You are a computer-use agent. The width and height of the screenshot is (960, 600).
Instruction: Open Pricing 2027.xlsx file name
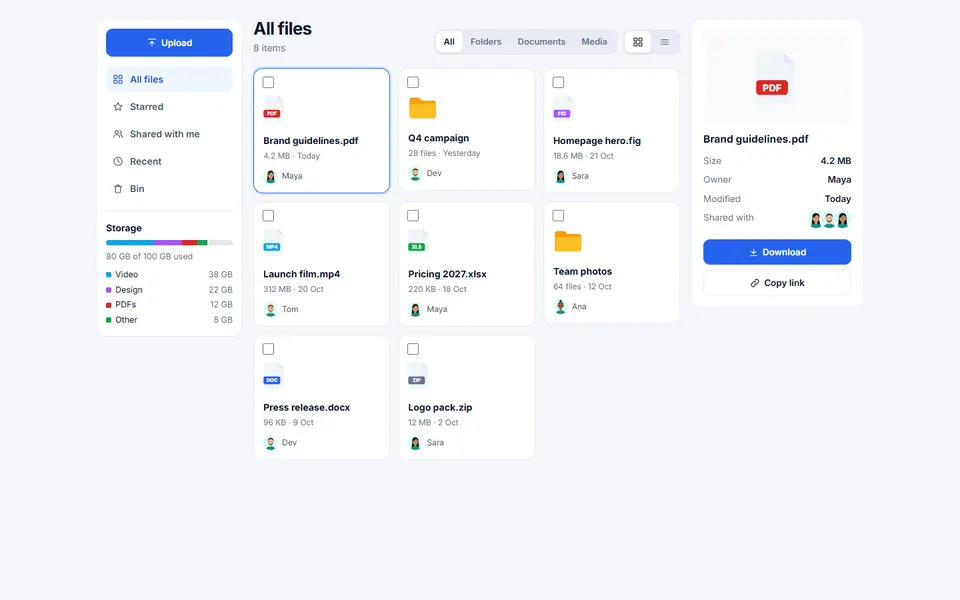[x=447, y=274]
